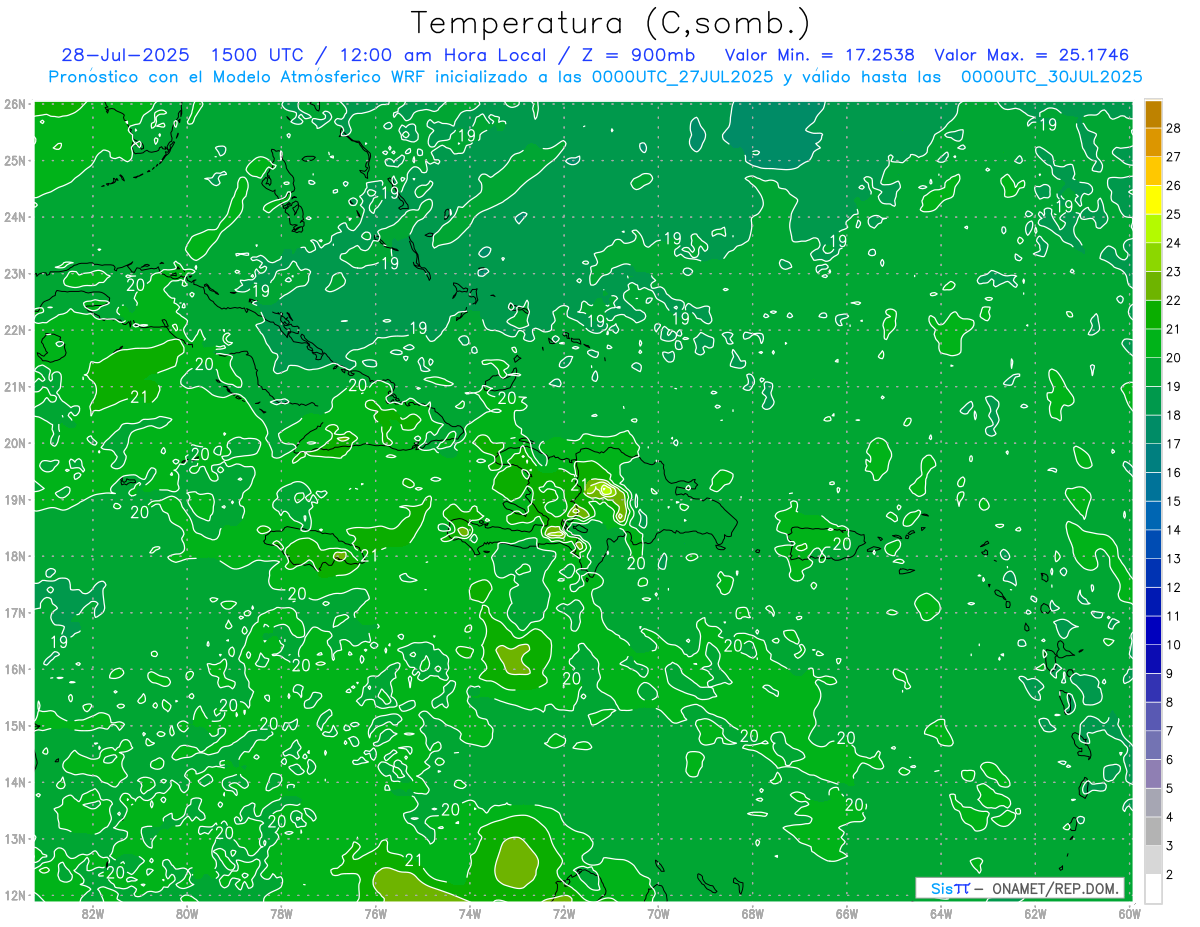1200x927 pixels.
Task: Click '0000UTC_30JUL2025' valid-until time text
Action: click(x=1052, y=77)
